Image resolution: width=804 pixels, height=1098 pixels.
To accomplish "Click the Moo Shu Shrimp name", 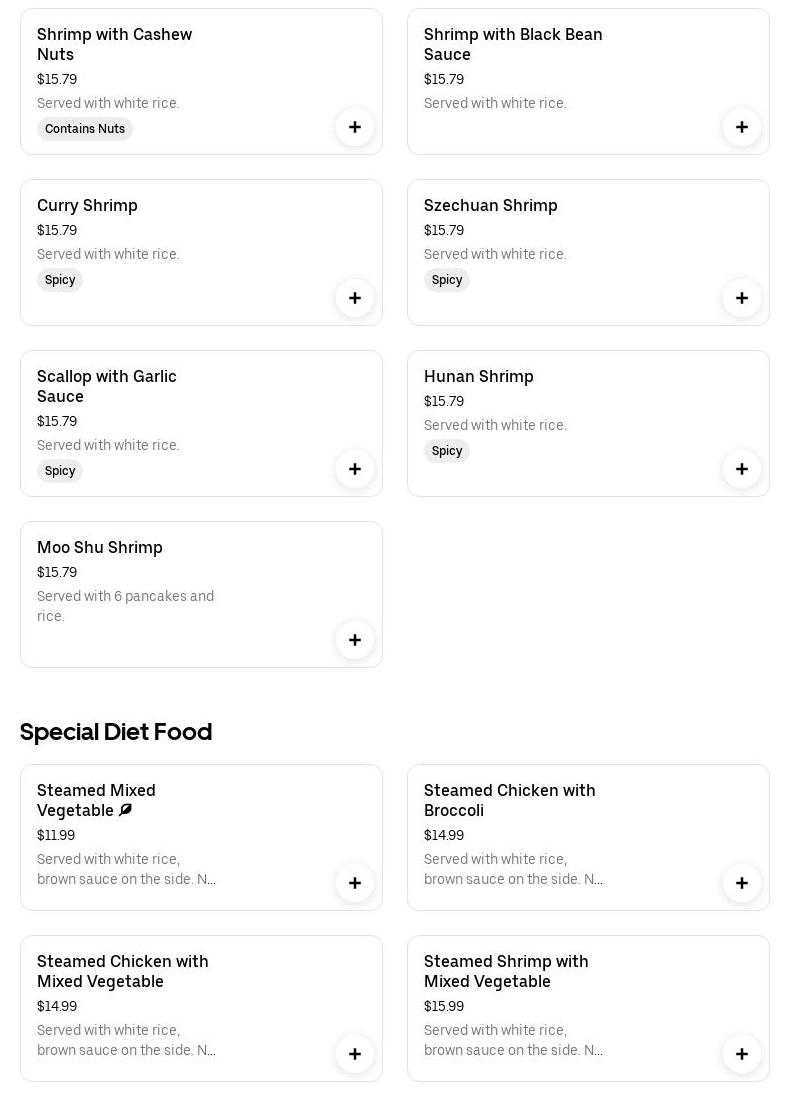I will coord(99,547).
